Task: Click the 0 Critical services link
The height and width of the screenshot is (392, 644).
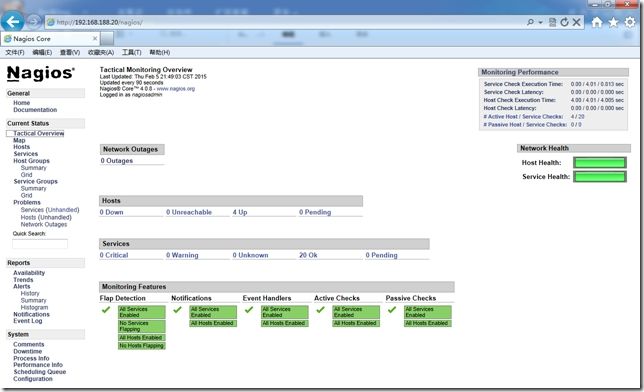Action: click(114, 255)
